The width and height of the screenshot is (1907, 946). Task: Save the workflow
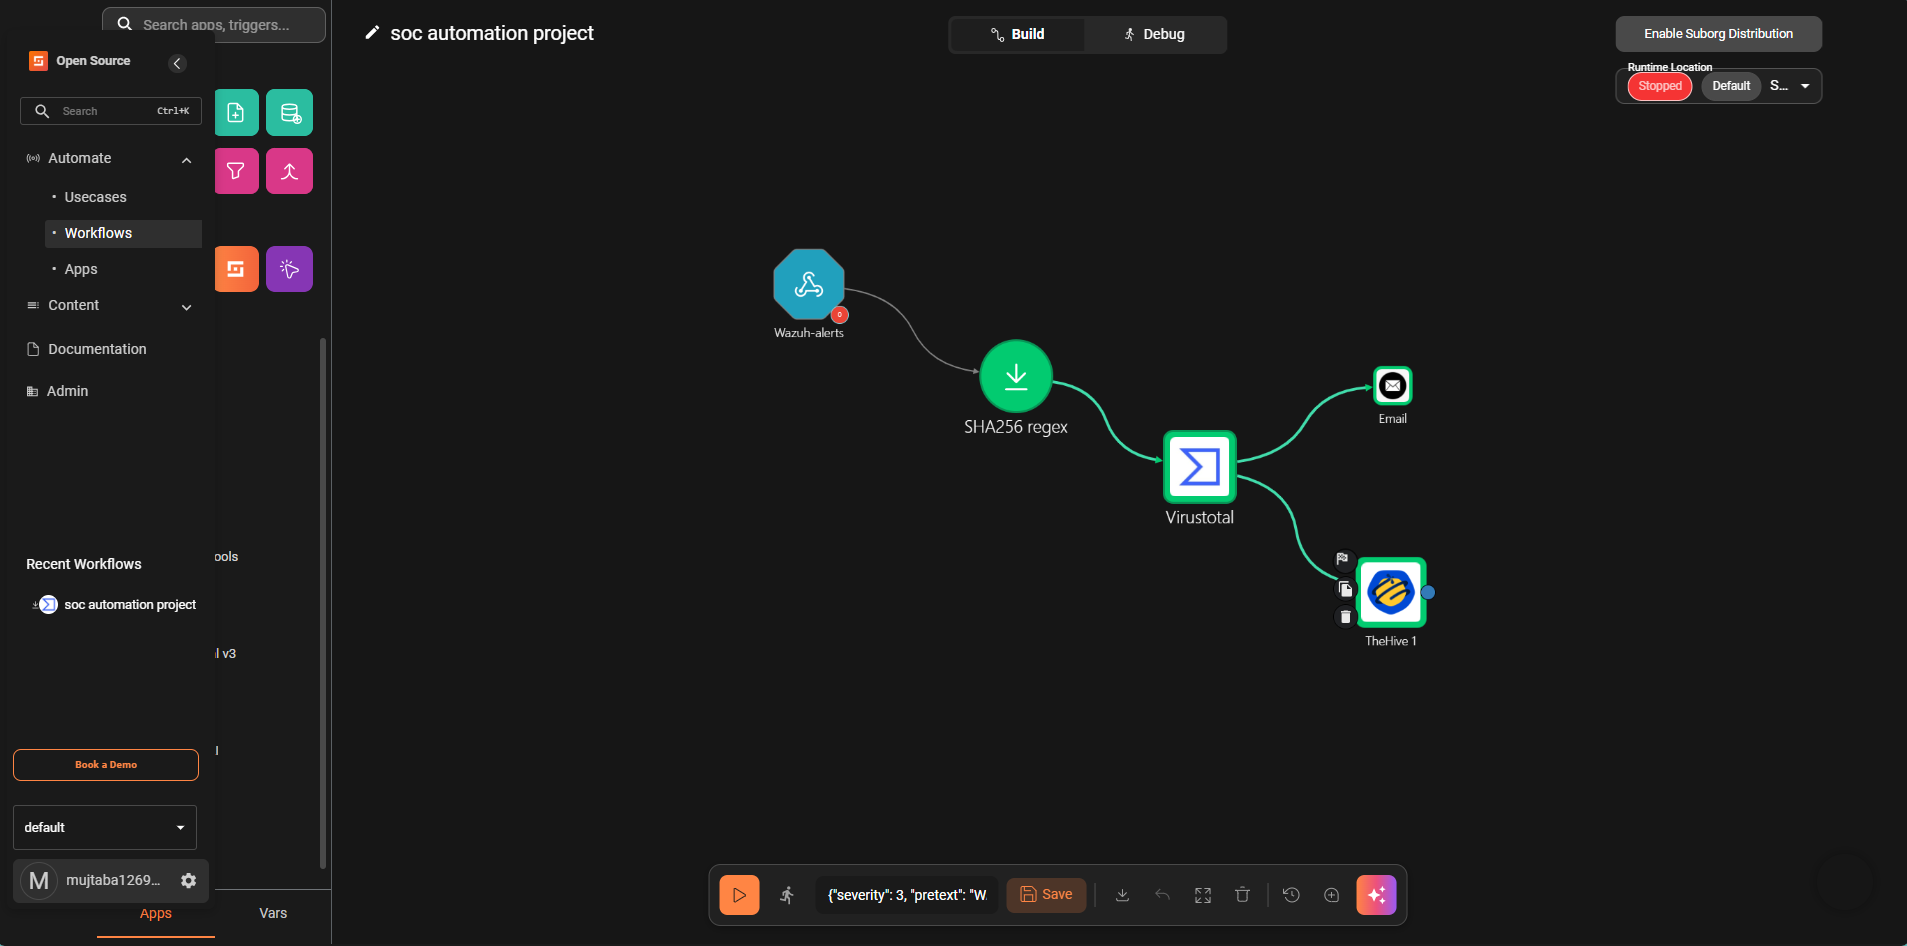coord(1046,895)
